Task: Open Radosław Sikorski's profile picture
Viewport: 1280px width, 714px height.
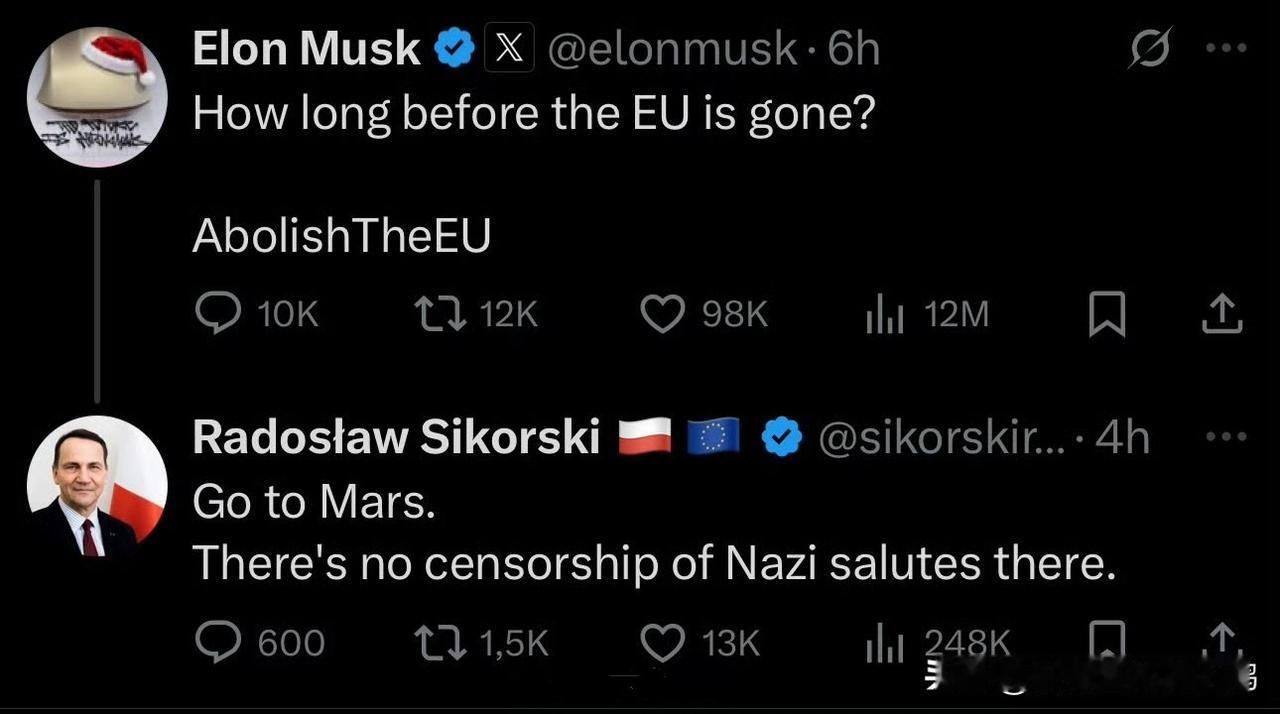Action: click(97, 487)
